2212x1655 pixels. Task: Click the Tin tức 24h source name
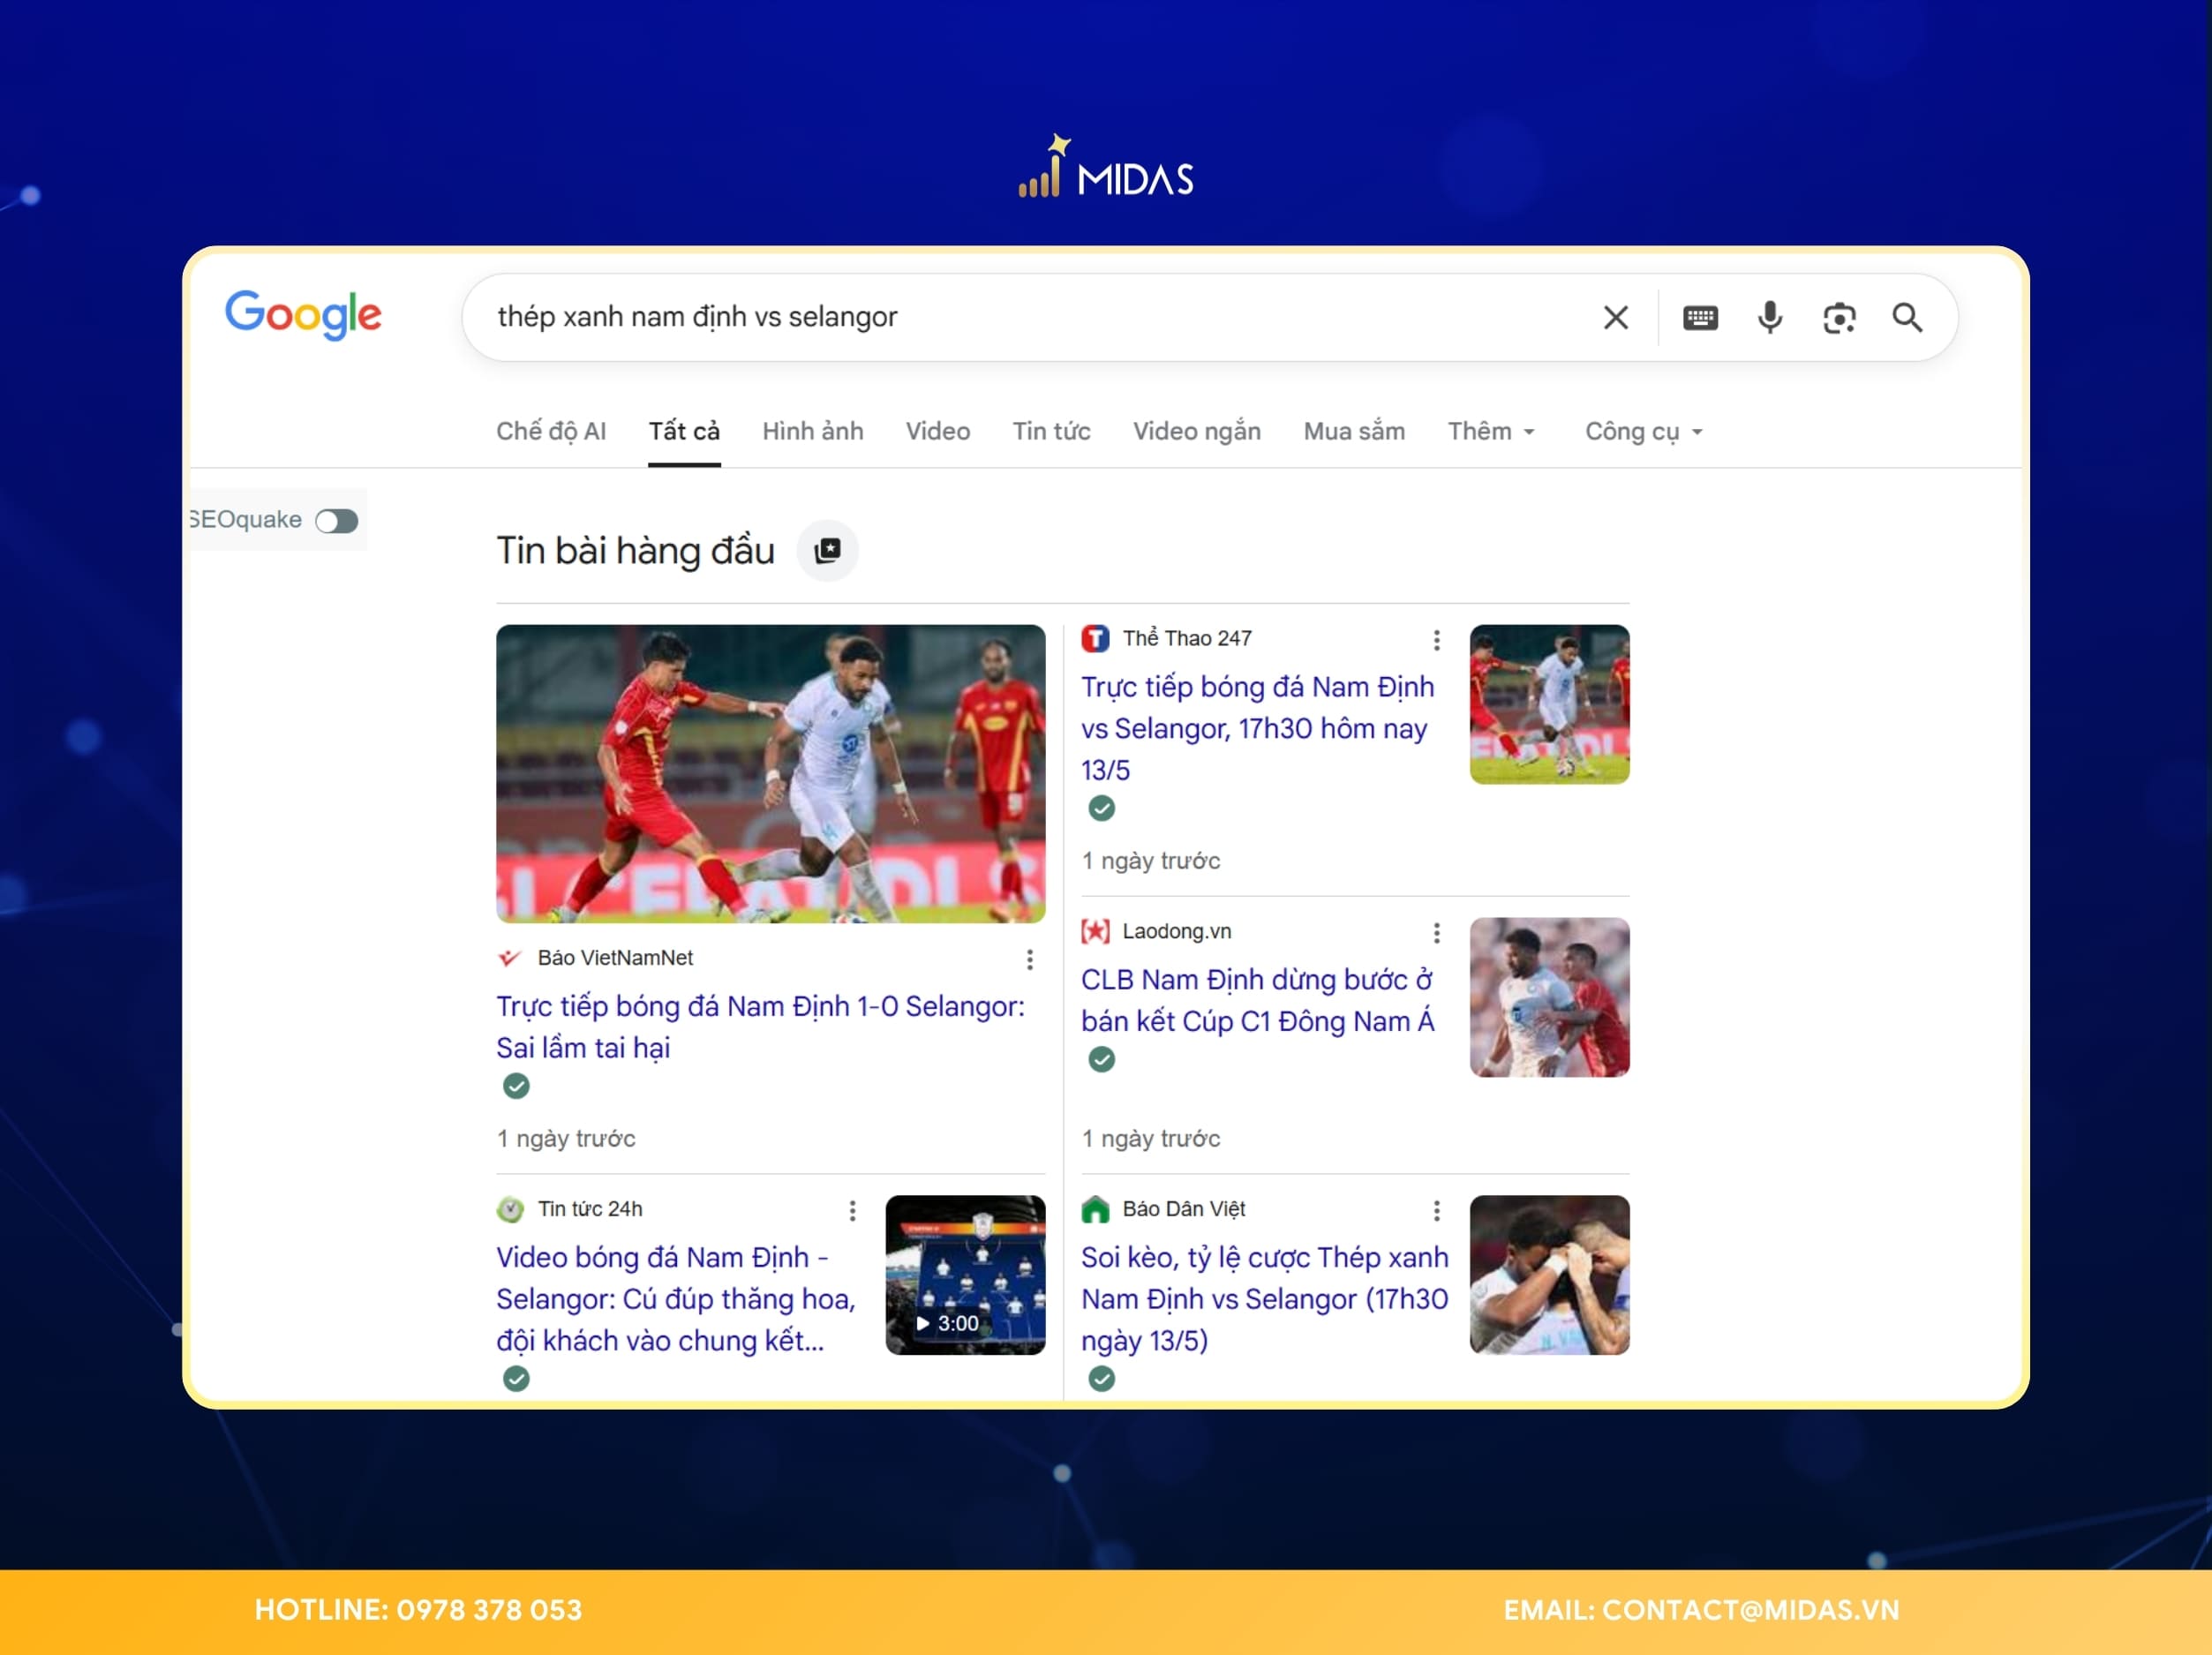(x=590, y=1209)
